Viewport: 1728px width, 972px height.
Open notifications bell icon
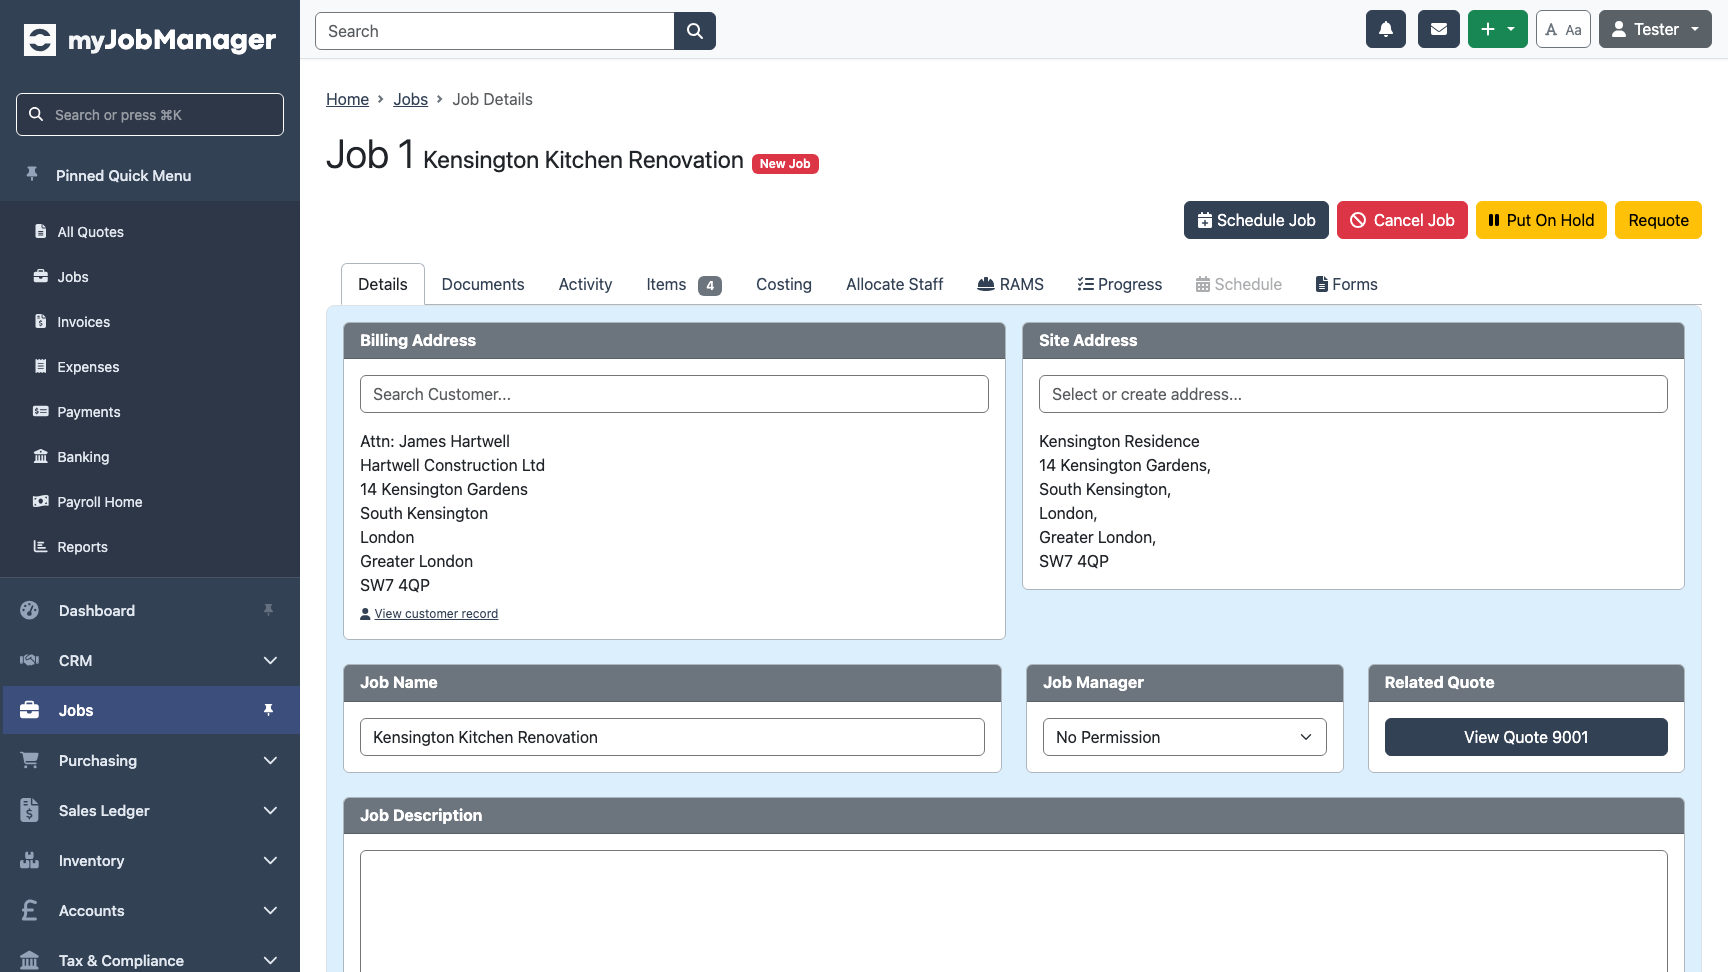(x=1386, y=29)
